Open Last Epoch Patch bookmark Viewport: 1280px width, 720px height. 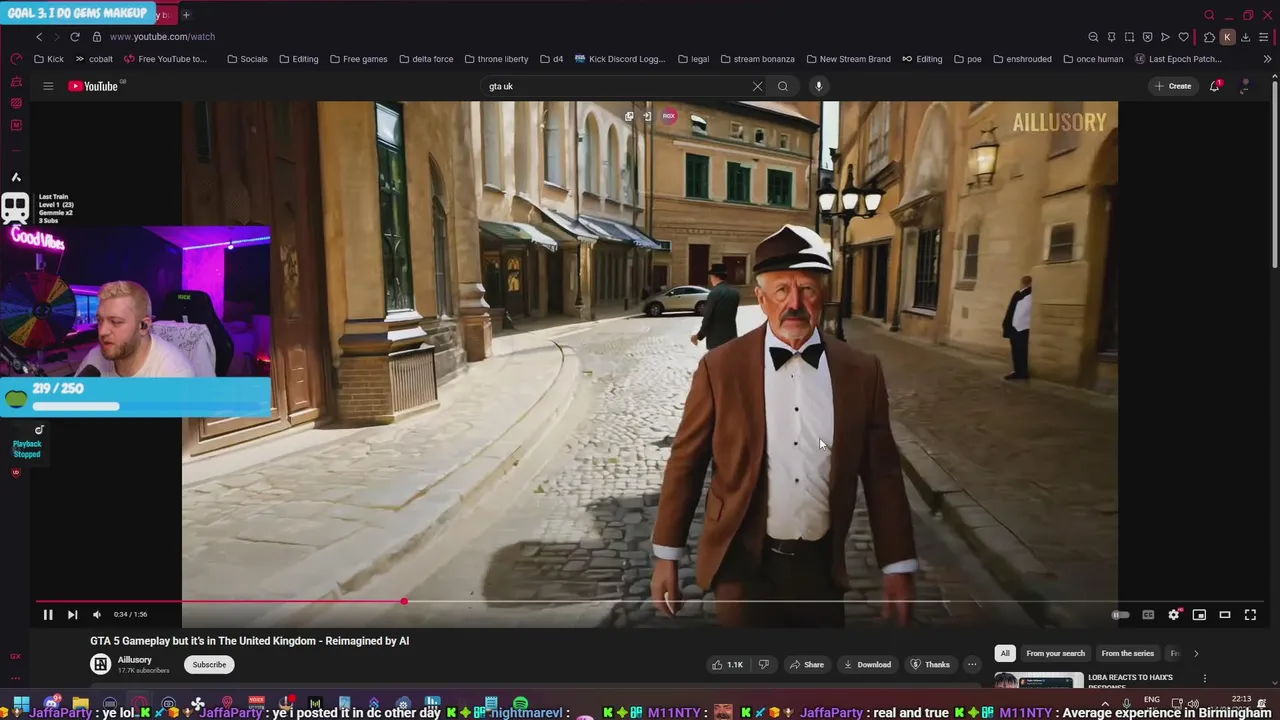pyautogui.click(x=1178, y=59)
